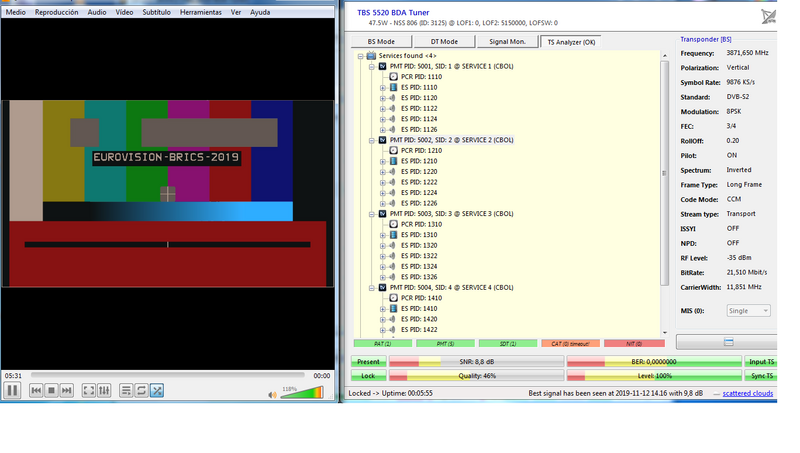Image resolution: width=800 pixels, height=453 pixels.
Task: Select ES PID: 1126 row
Action: 419,130
